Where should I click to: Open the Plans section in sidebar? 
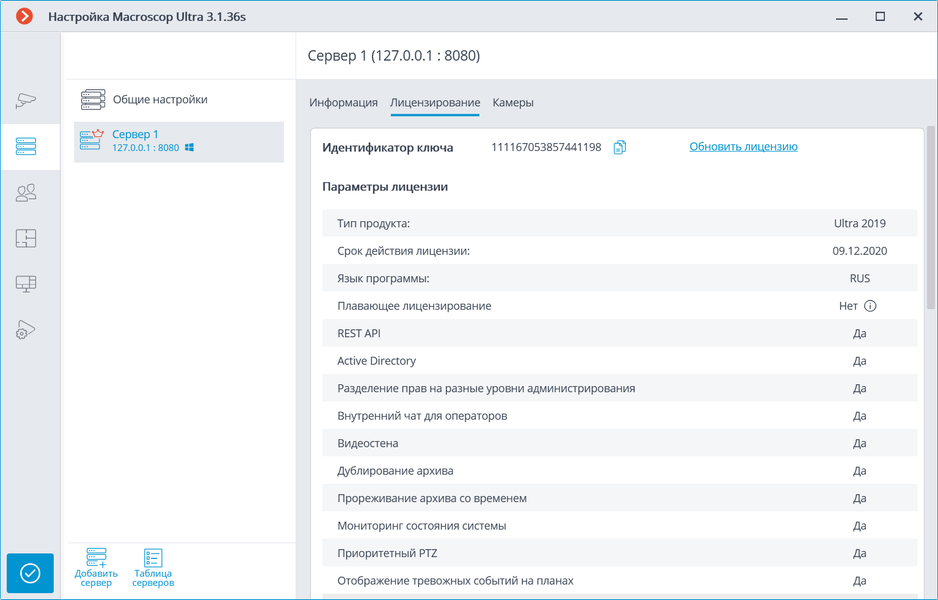pos(26,238)
